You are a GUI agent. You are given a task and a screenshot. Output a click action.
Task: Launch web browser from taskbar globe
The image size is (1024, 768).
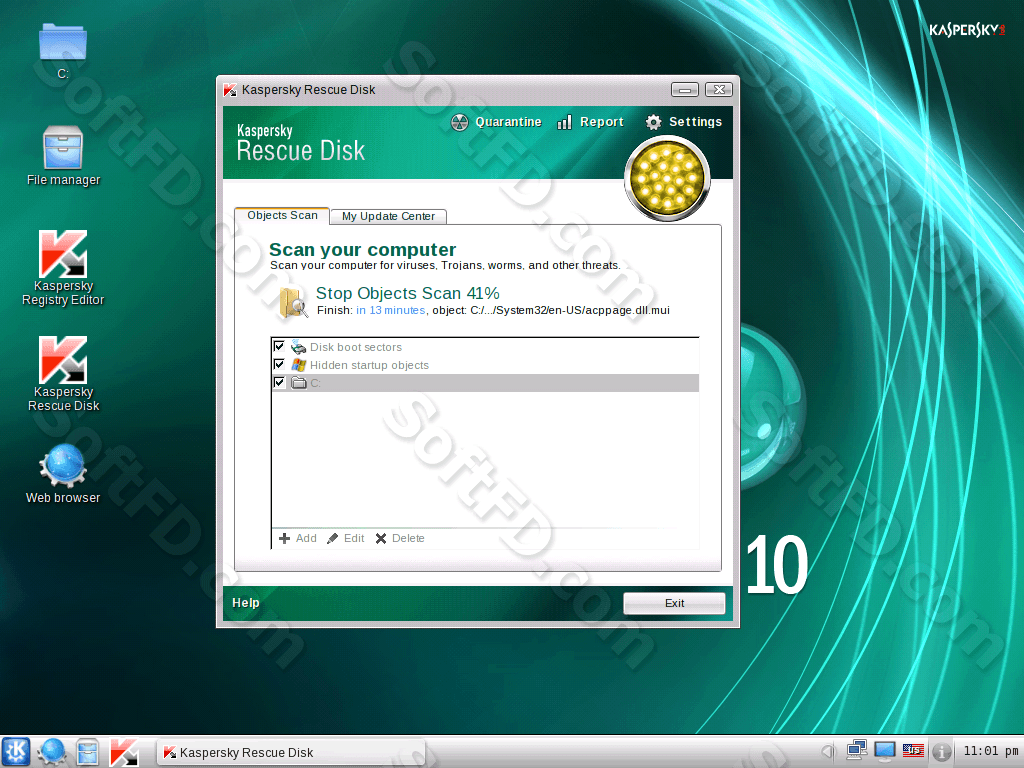[x=52, y=752]
